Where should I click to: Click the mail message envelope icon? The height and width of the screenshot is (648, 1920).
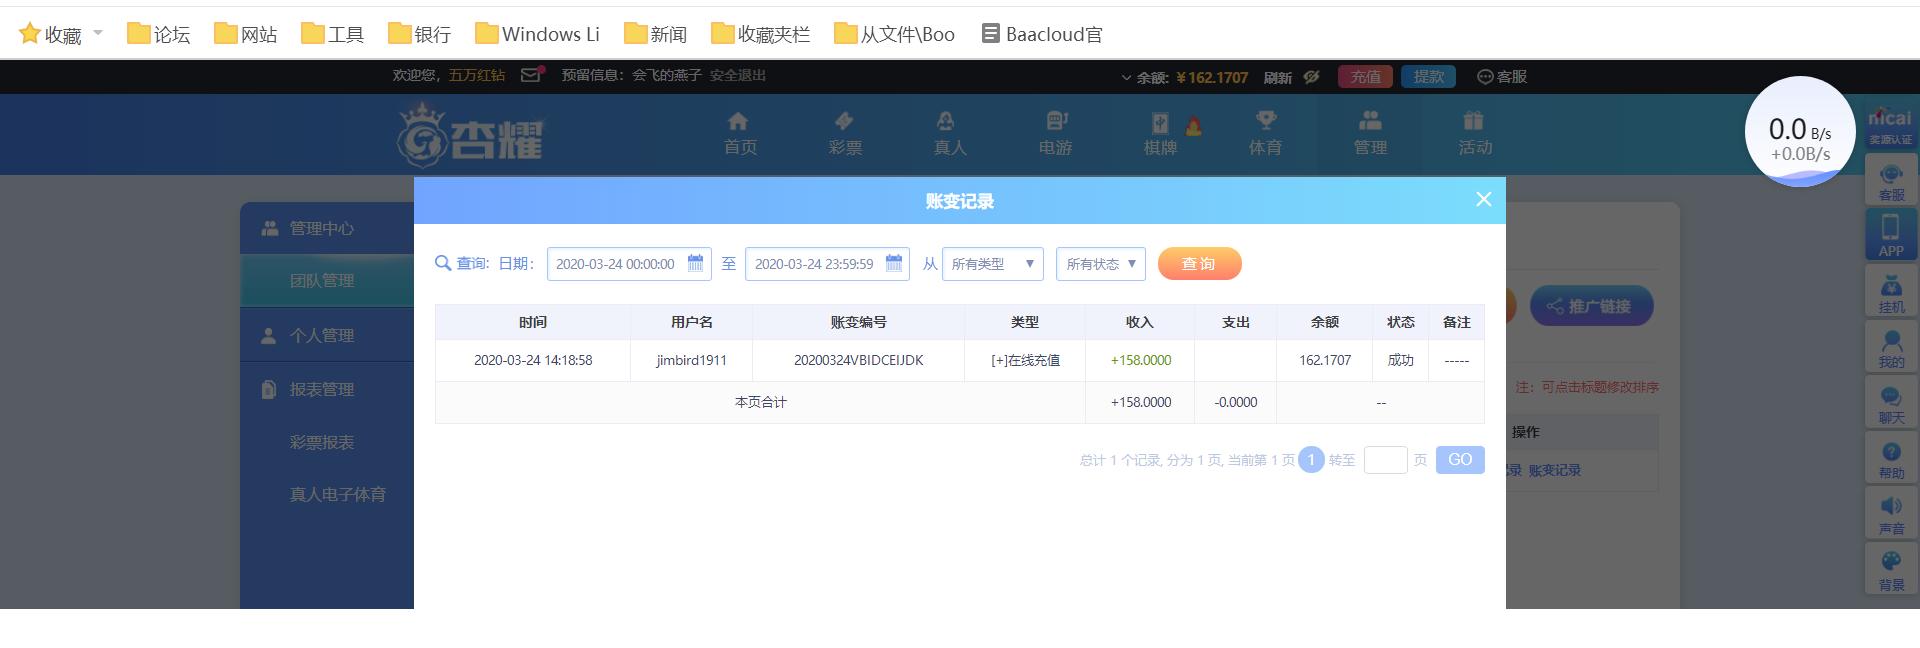coord(532,75)
